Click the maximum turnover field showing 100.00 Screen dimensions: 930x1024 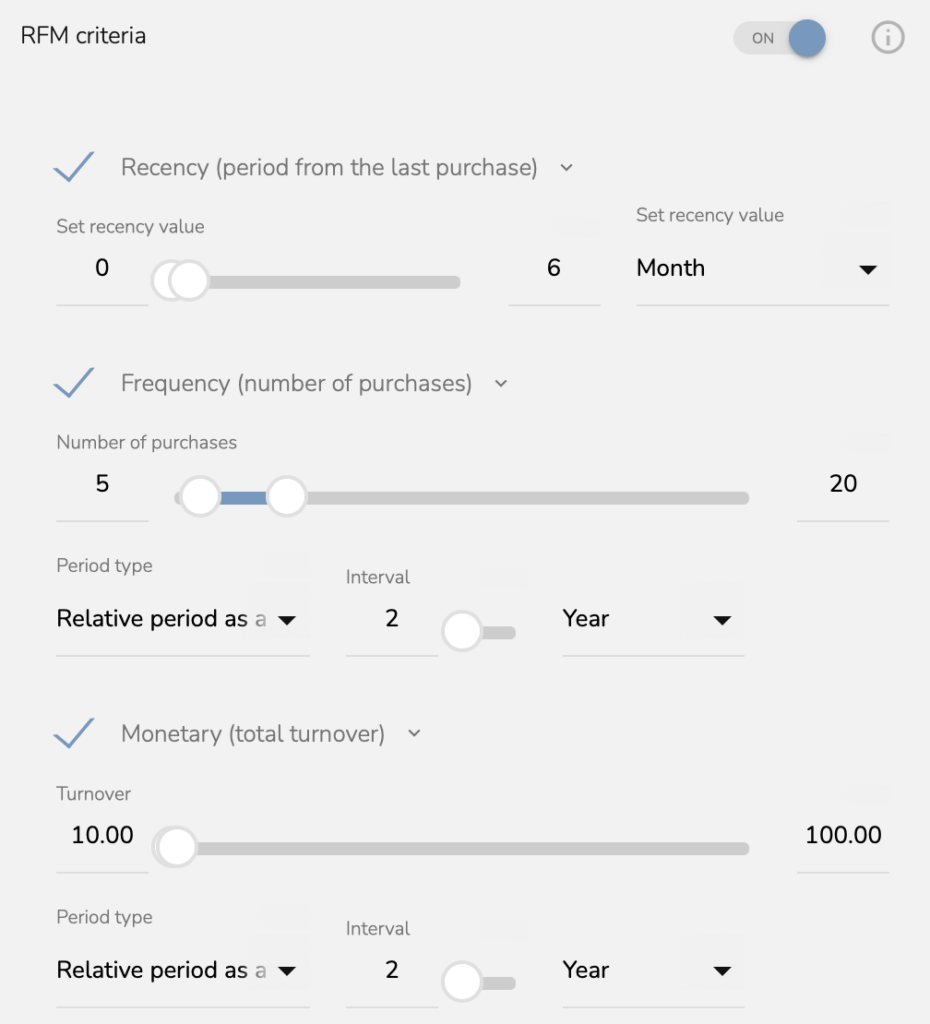843,835
